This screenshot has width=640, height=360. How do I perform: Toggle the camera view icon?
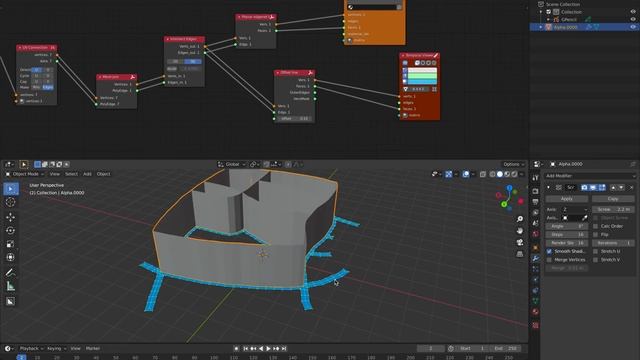click(x=520, y=242)
